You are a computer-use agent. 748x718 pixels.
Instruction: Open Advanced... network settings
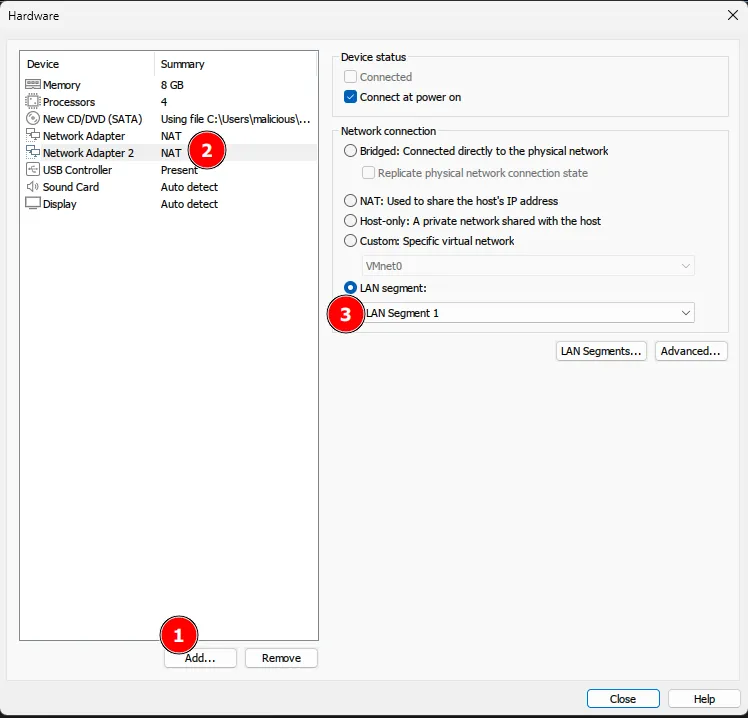pos(691,351)
